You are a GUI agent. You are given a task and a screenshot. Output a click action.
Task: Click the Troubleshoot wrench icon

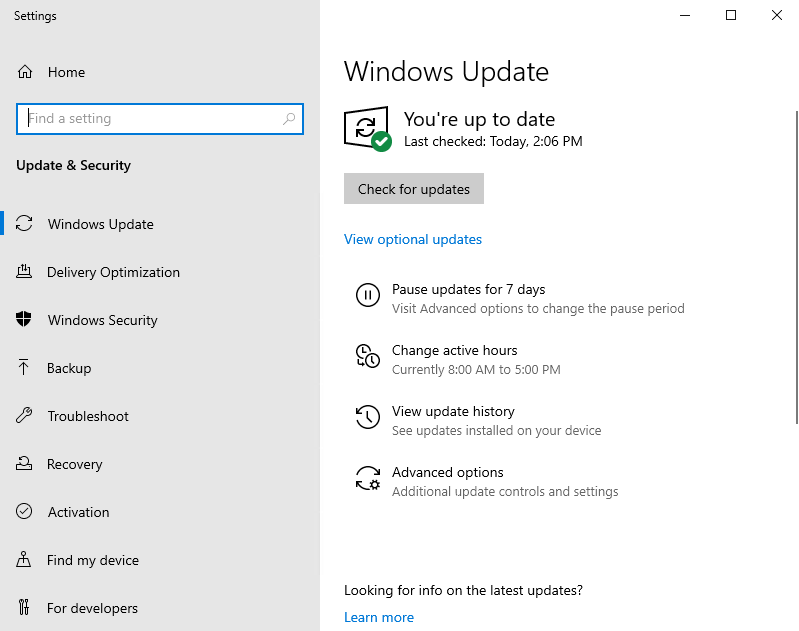pos(24,415)
